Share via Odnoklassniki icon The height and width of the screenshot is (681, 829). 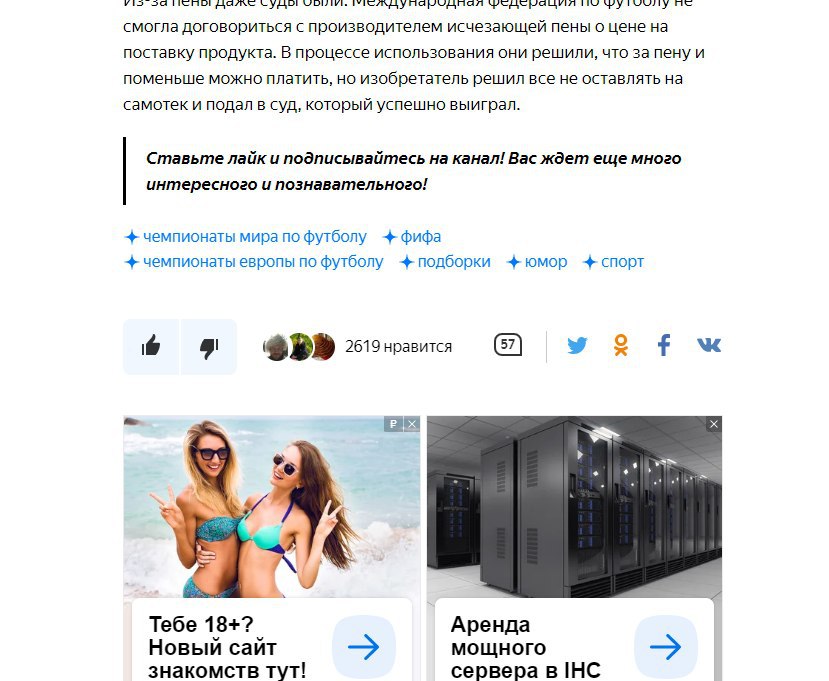tap(621, 345)
